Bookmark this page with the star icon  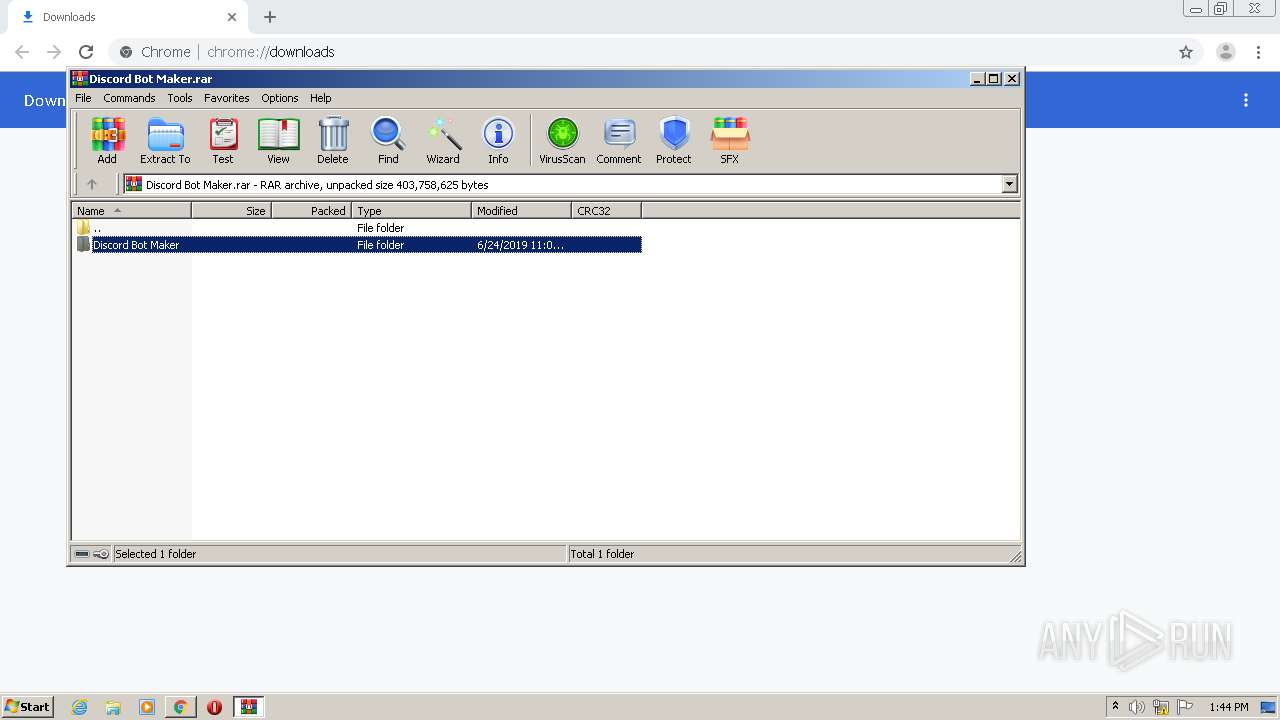[x=1186, y=52]
